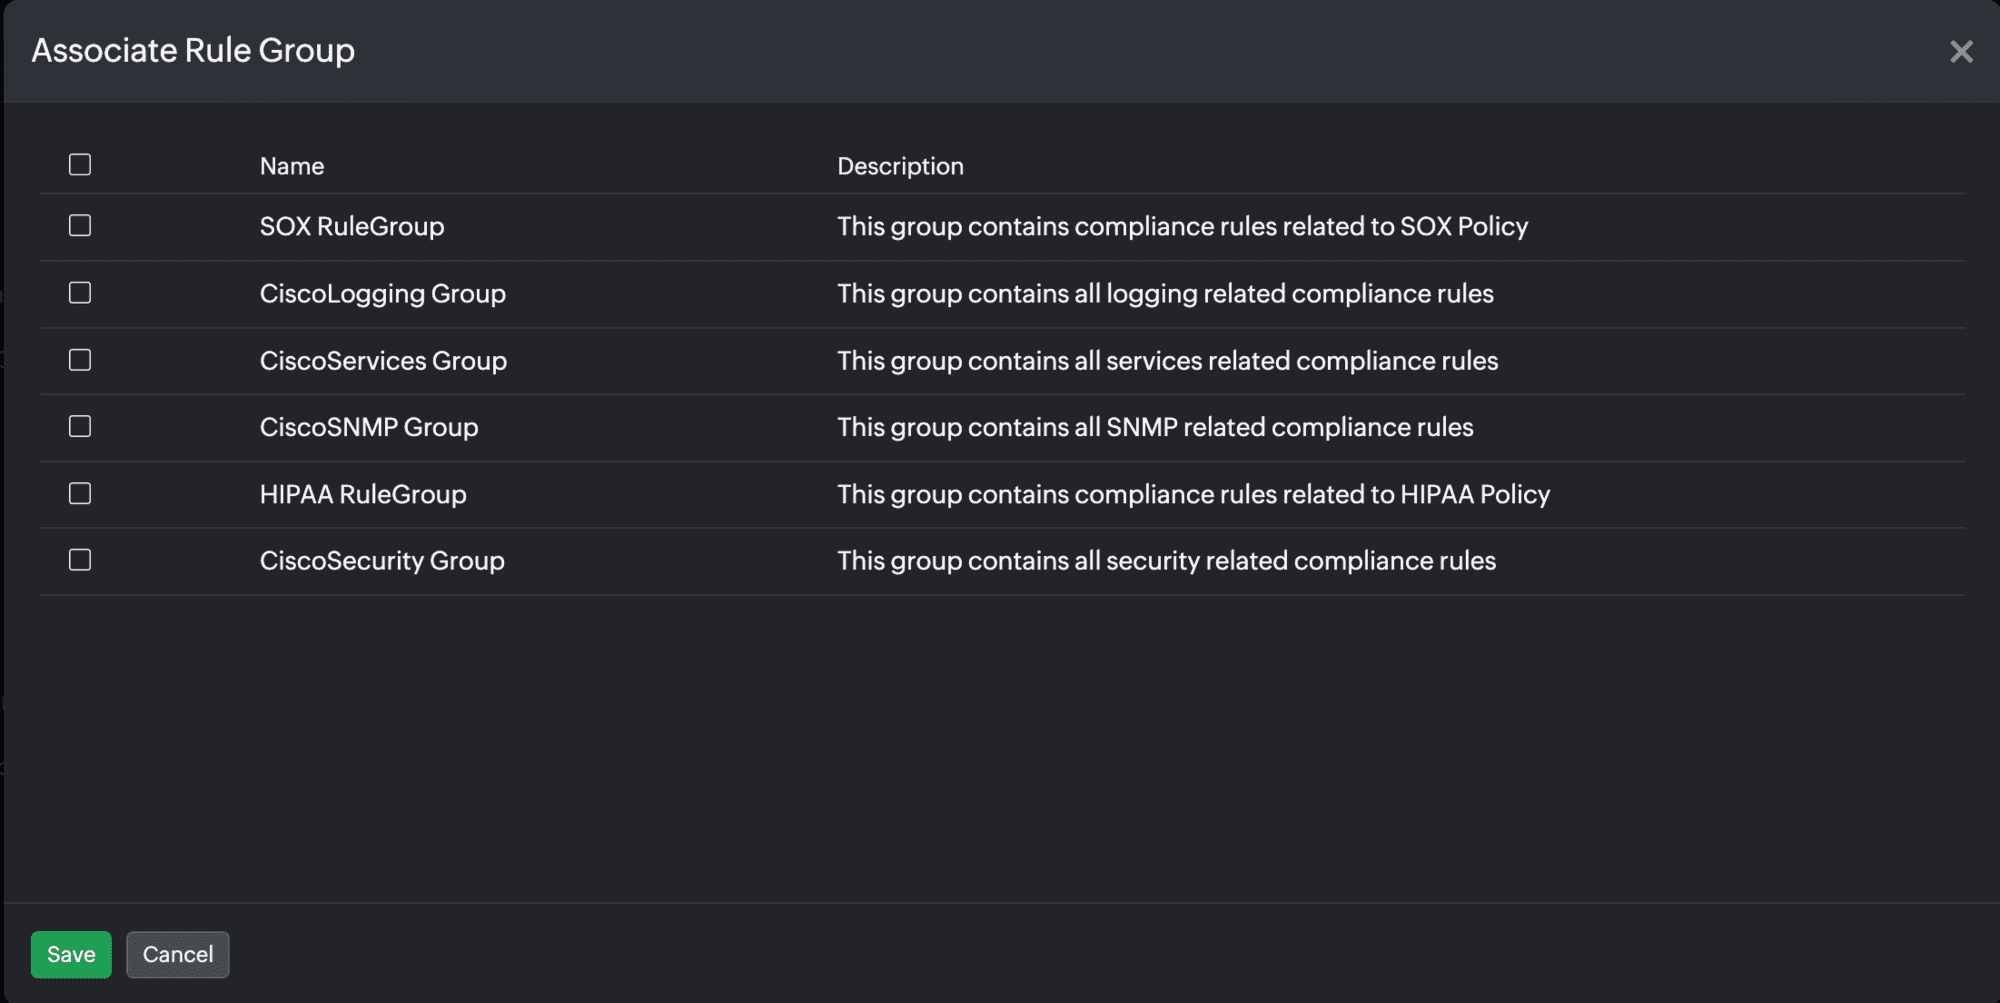Check the HIPAA RuleGroup checkbox
This screenshot has width=2000, height=1003.
(x=80, y=494)
